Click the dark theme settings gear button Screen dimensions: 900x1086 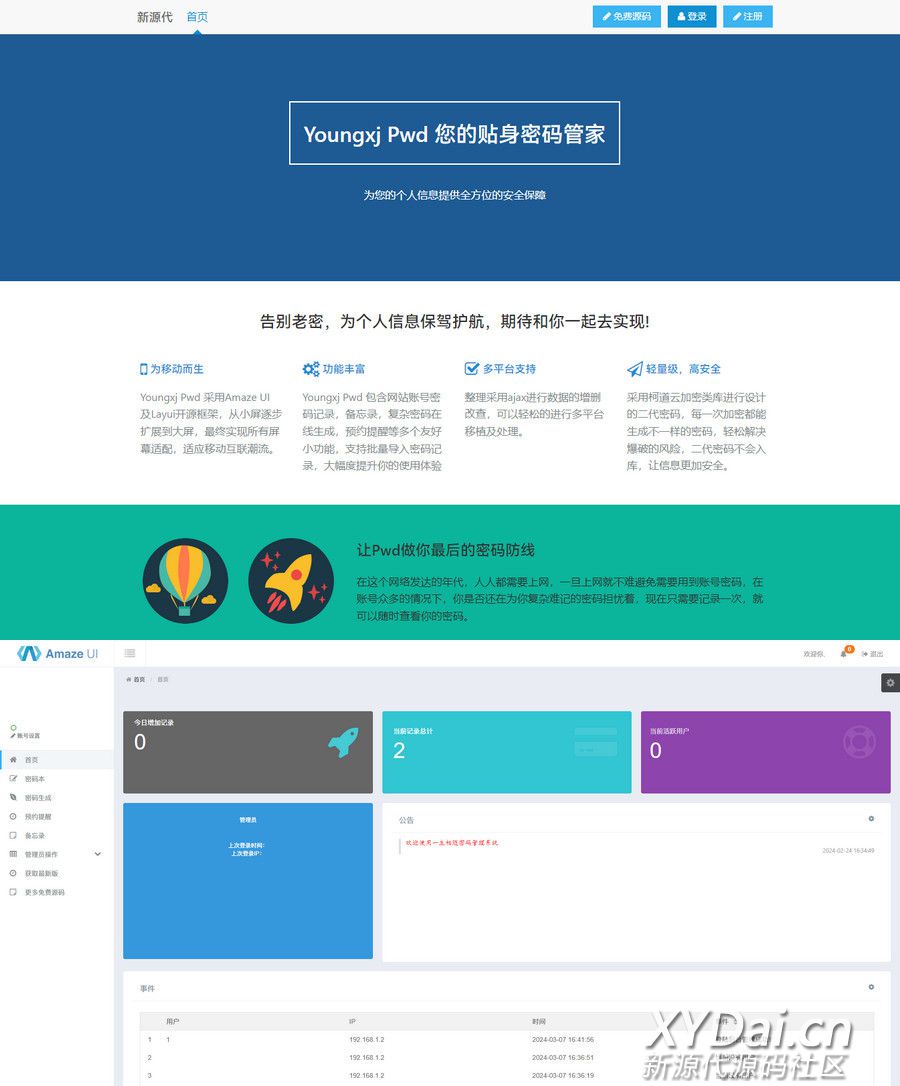tap(890, 682)
